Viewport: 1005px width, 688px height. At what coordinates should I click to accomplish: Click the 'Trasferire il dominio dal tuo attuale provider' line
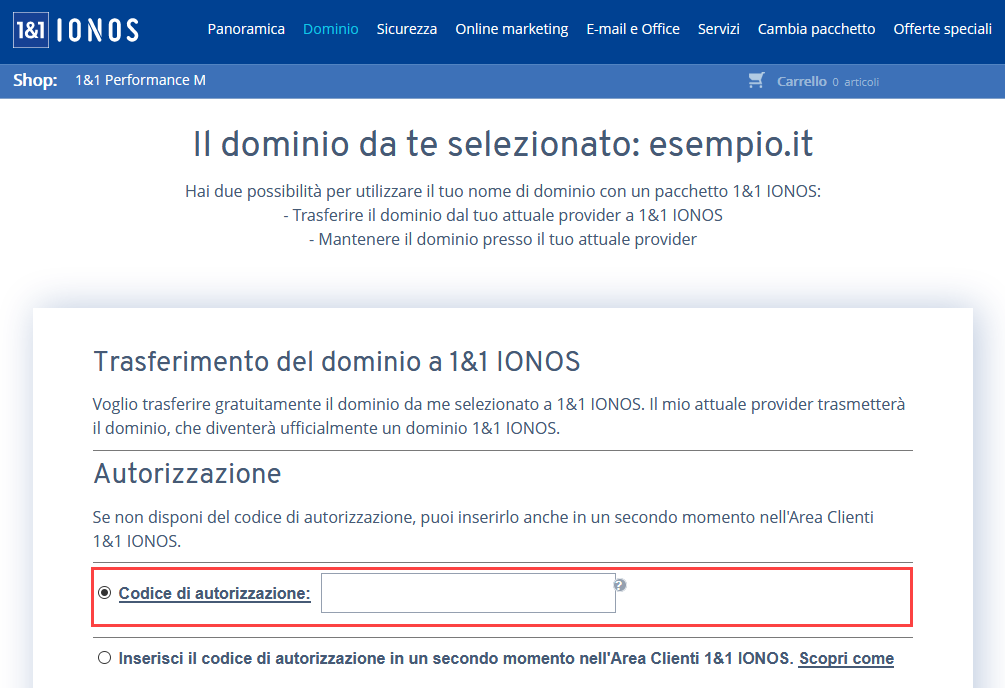click(503, 215)
